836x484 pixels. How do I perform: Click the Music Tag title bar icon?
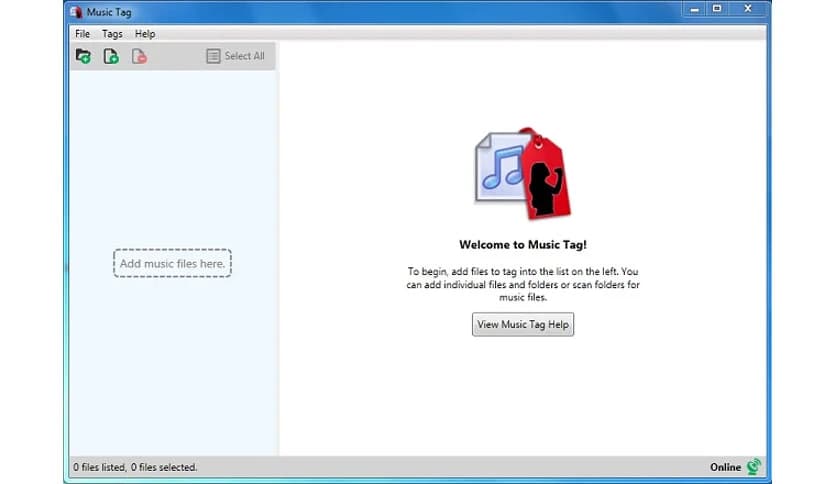click(x=76, y=12)
